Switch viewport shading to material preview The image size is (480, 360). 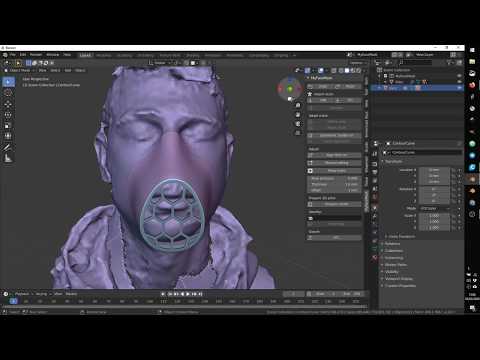pyautogui.click(x=353, y=70)
